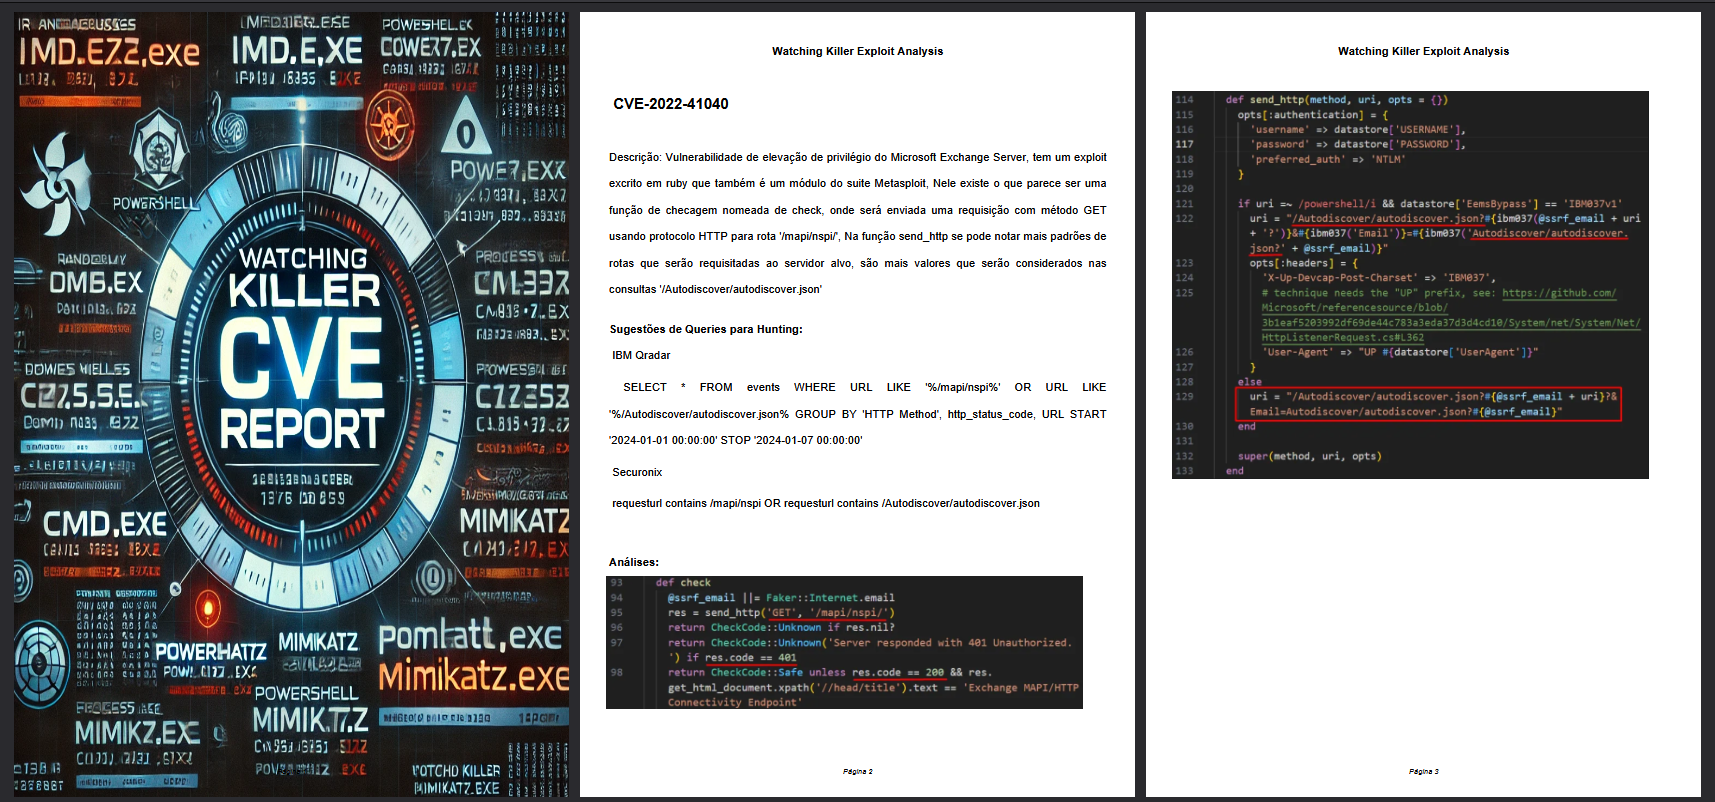Click the 'Descrição:' label in the description paragraph
Screen dimensions: 1715x802
click(635, 157)
